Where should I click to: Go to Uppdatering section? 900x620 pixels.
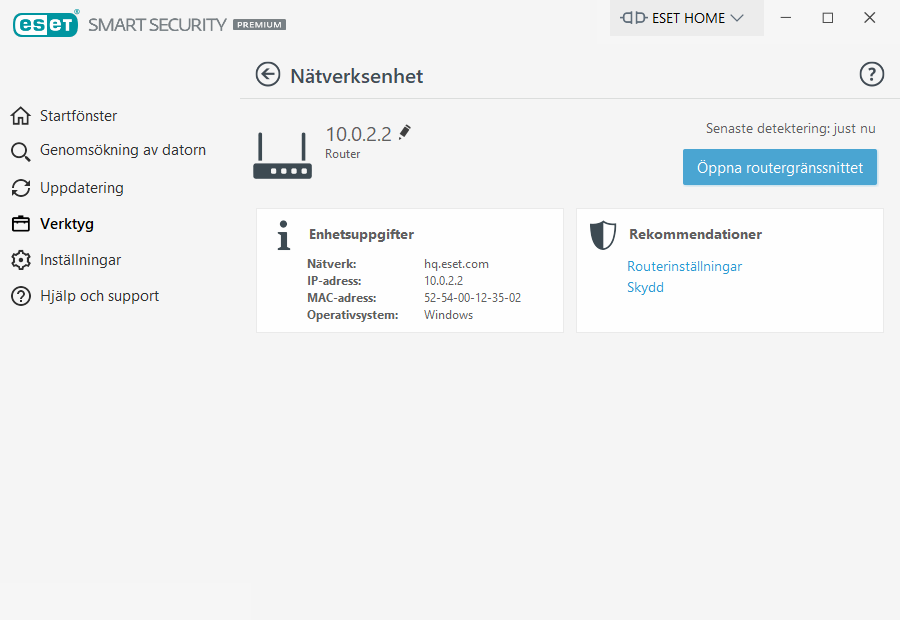pos(81,188)
